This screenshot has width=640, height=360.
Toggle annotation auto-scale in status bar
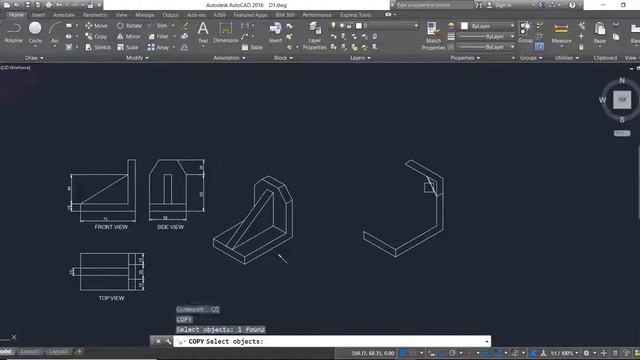(x=543, y=353)
